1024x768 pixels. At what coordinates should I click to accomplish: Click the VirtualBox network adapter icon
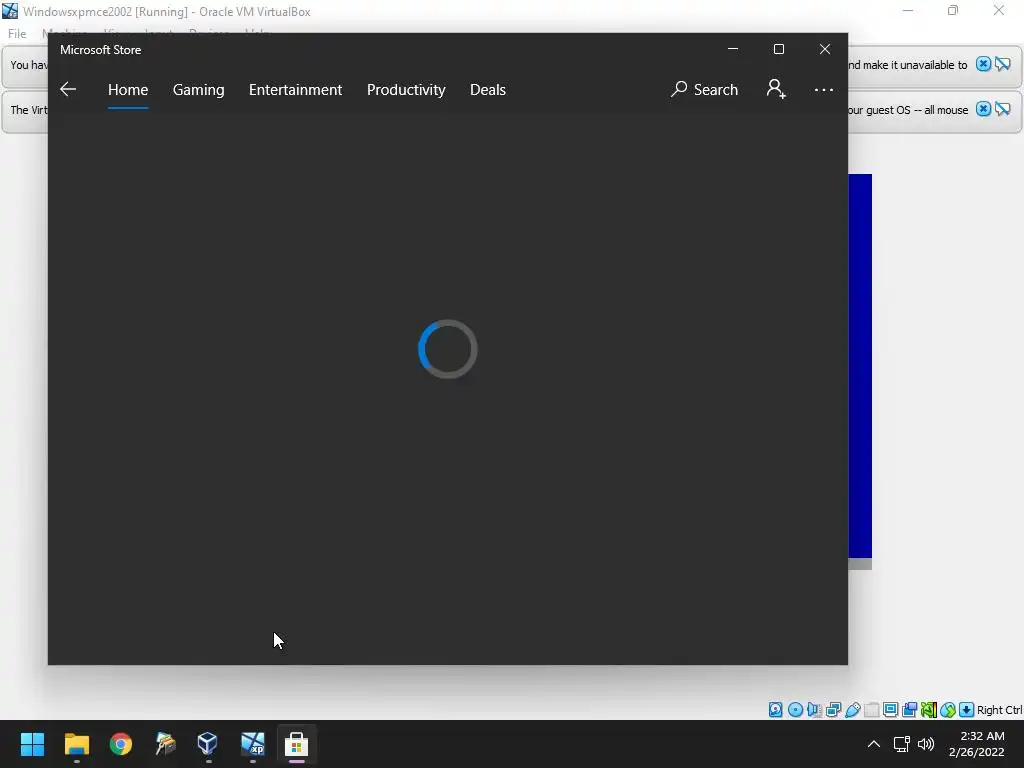click(833, 709)
